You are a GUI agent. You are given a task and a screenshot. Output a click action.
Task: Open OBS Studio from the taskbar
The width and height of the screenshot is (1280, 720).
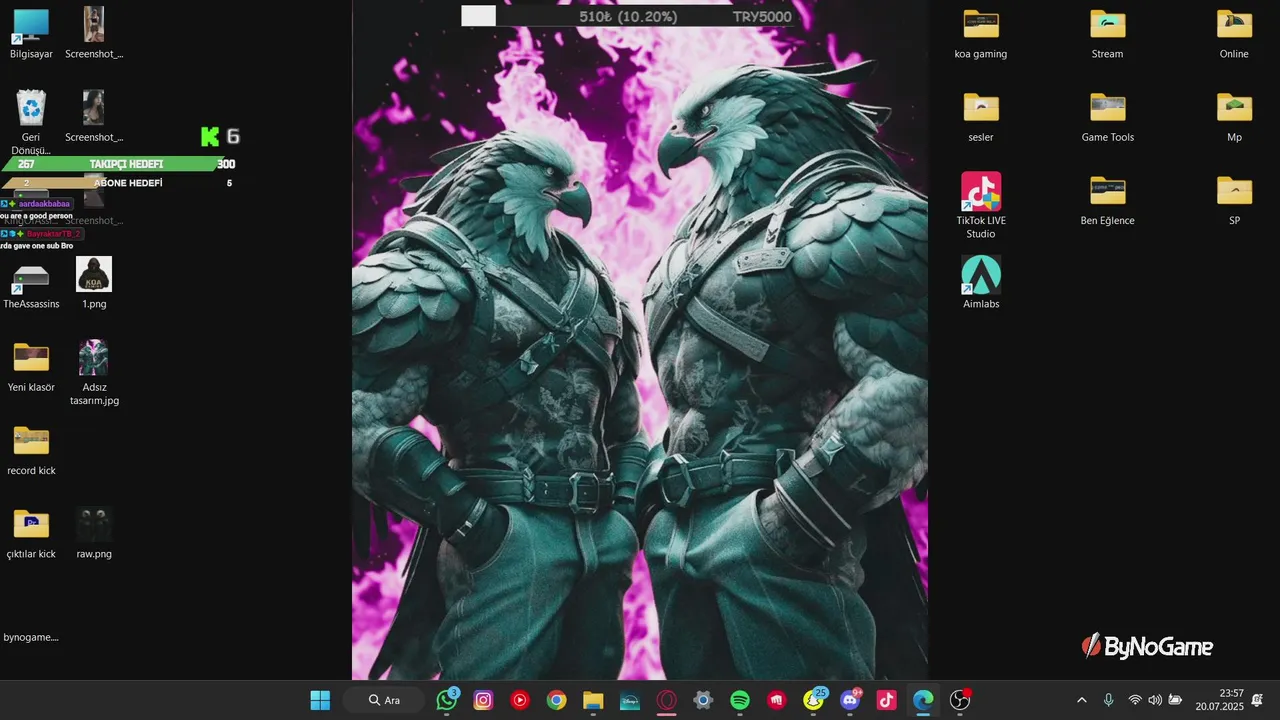coord(960,700)
